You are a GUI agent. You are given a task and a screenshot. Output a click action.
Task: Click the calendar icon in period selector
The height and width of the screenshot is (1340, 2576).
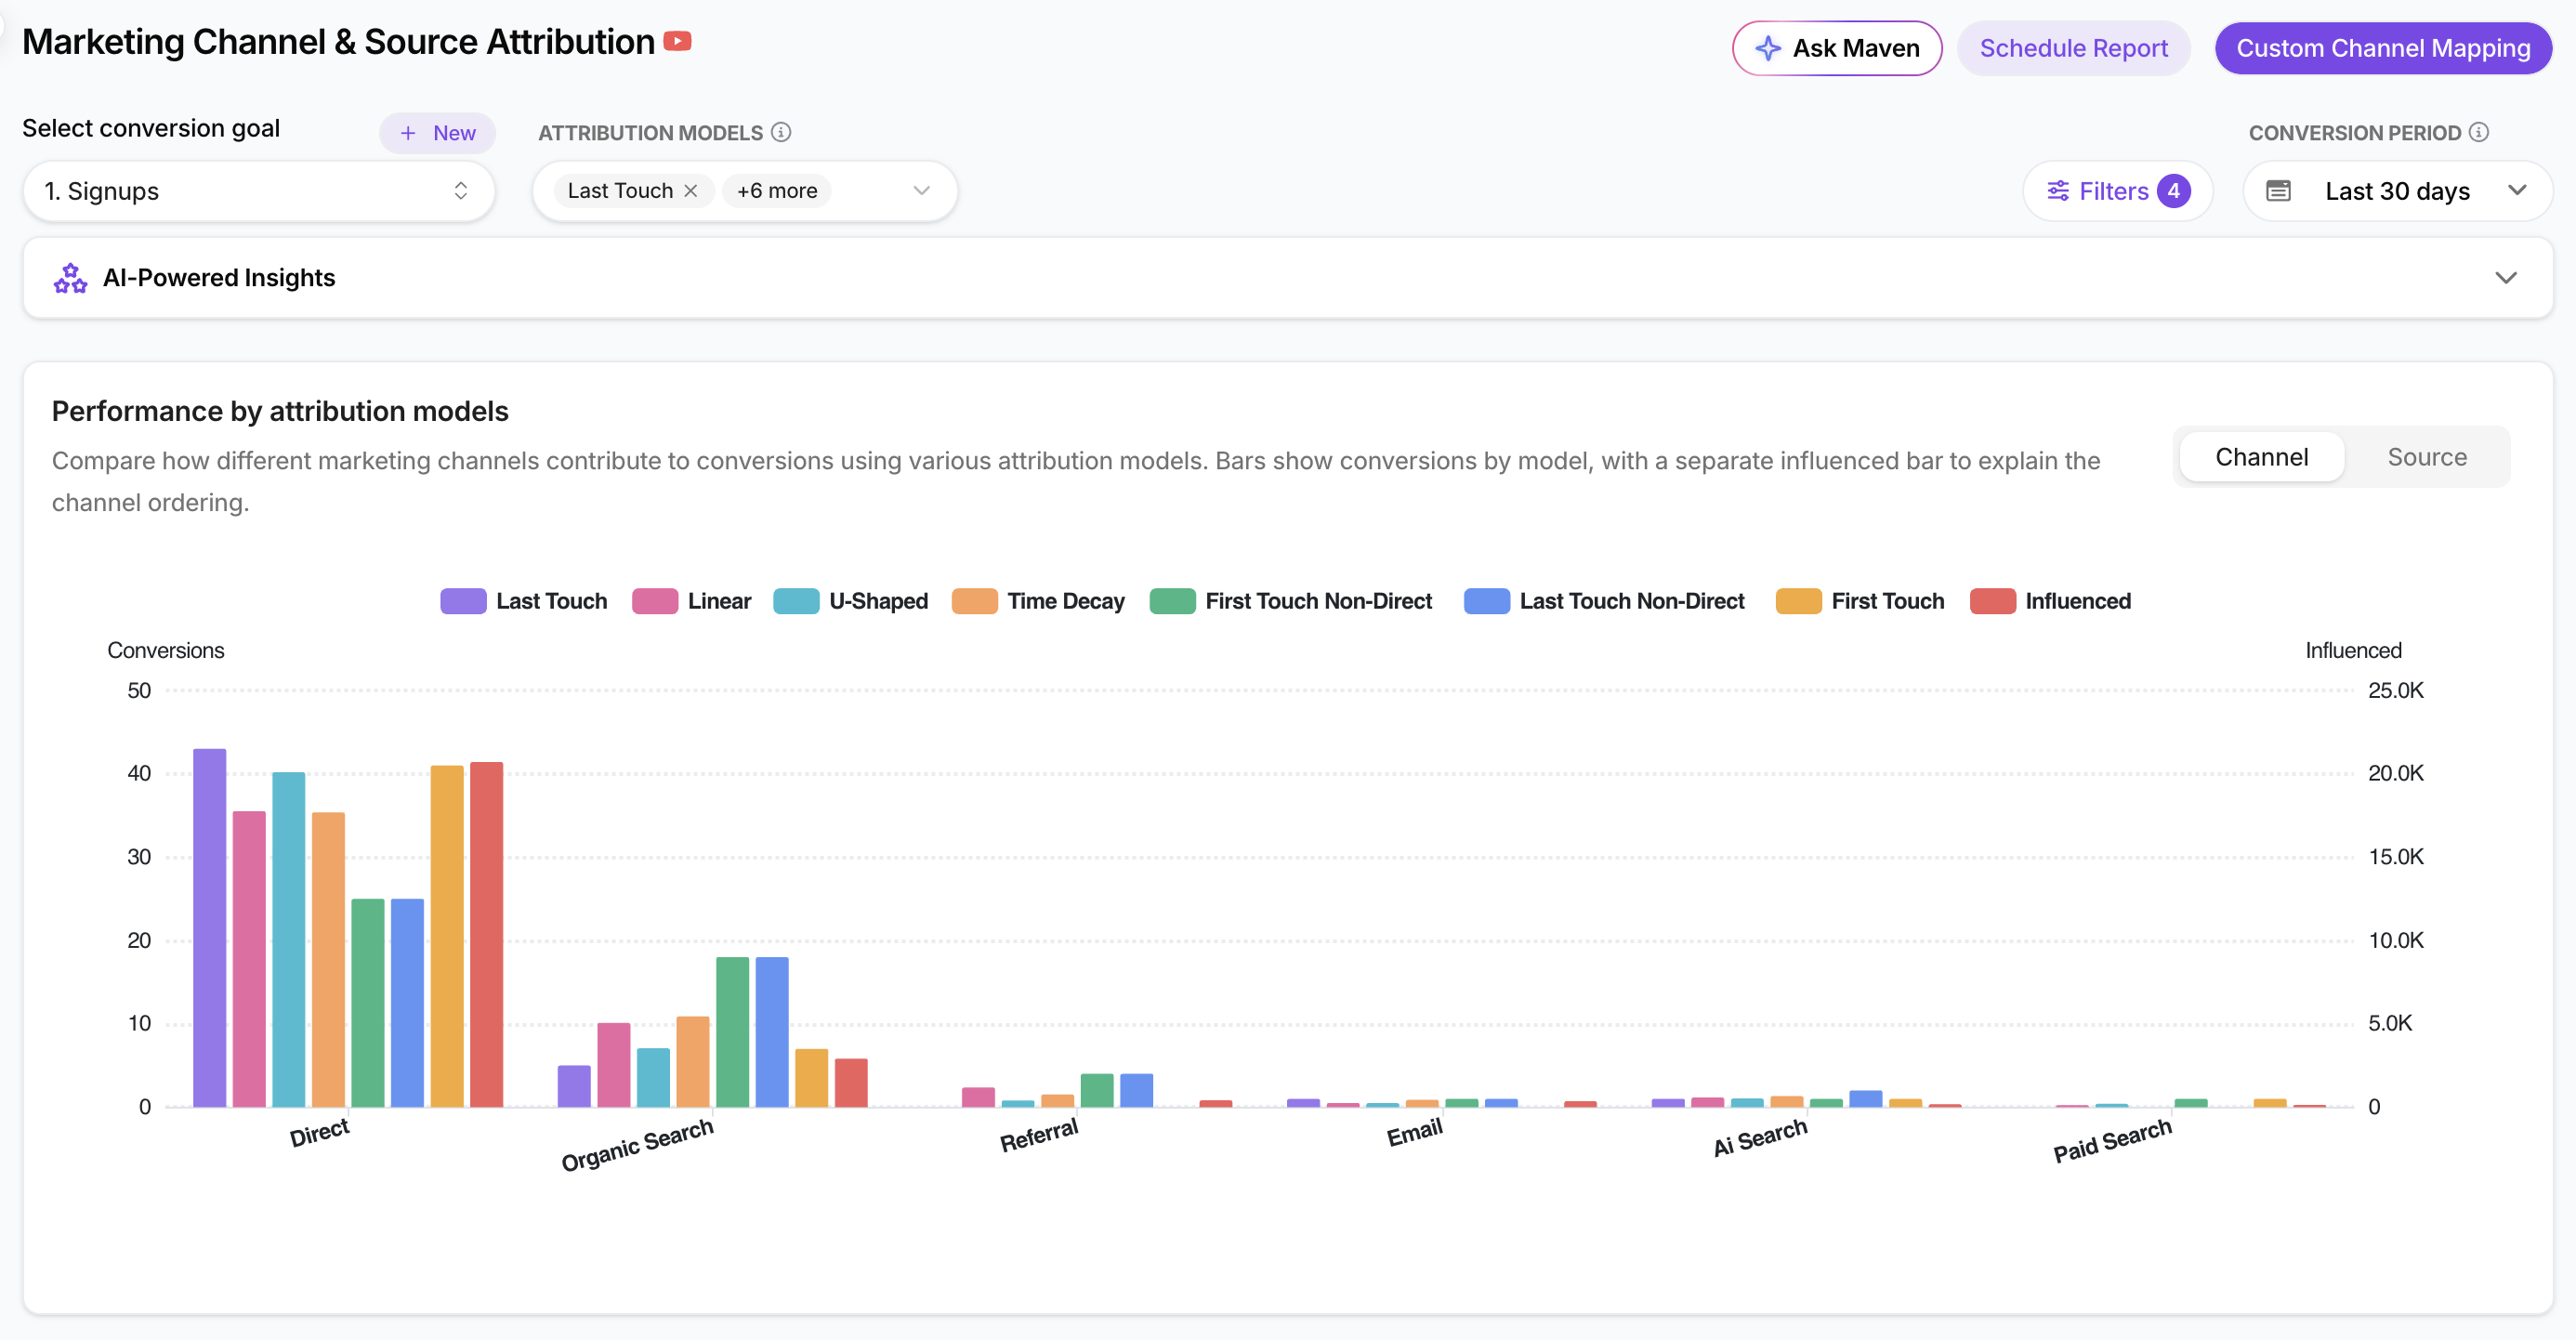(2278, 190)
